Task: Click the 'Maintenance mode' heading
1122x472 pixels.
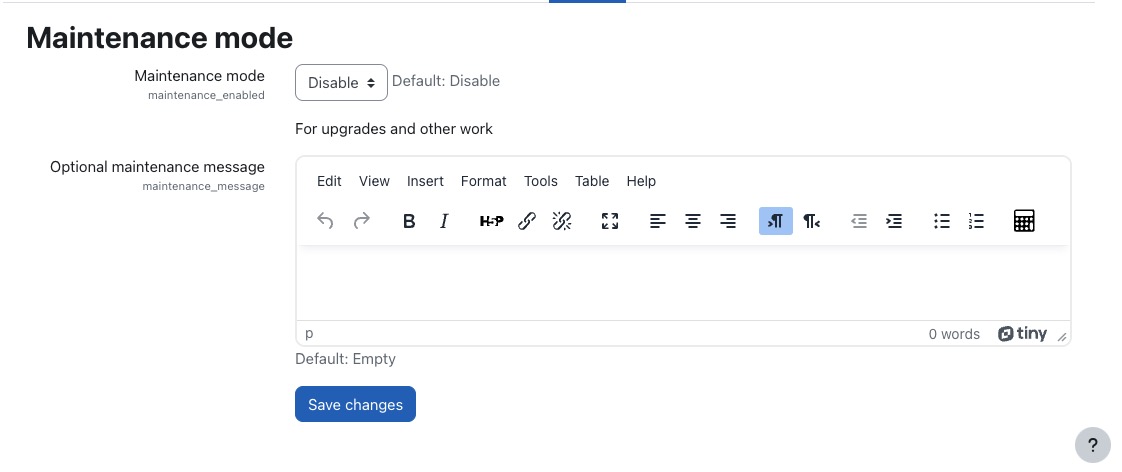Action: coord(160,38)
